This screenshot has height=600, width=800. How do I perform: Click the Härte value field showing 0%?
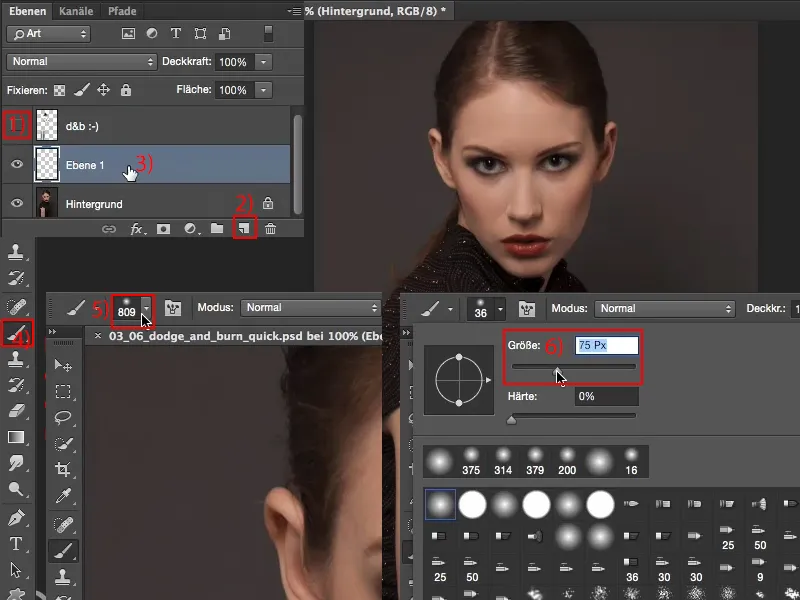tap(605, 397)
